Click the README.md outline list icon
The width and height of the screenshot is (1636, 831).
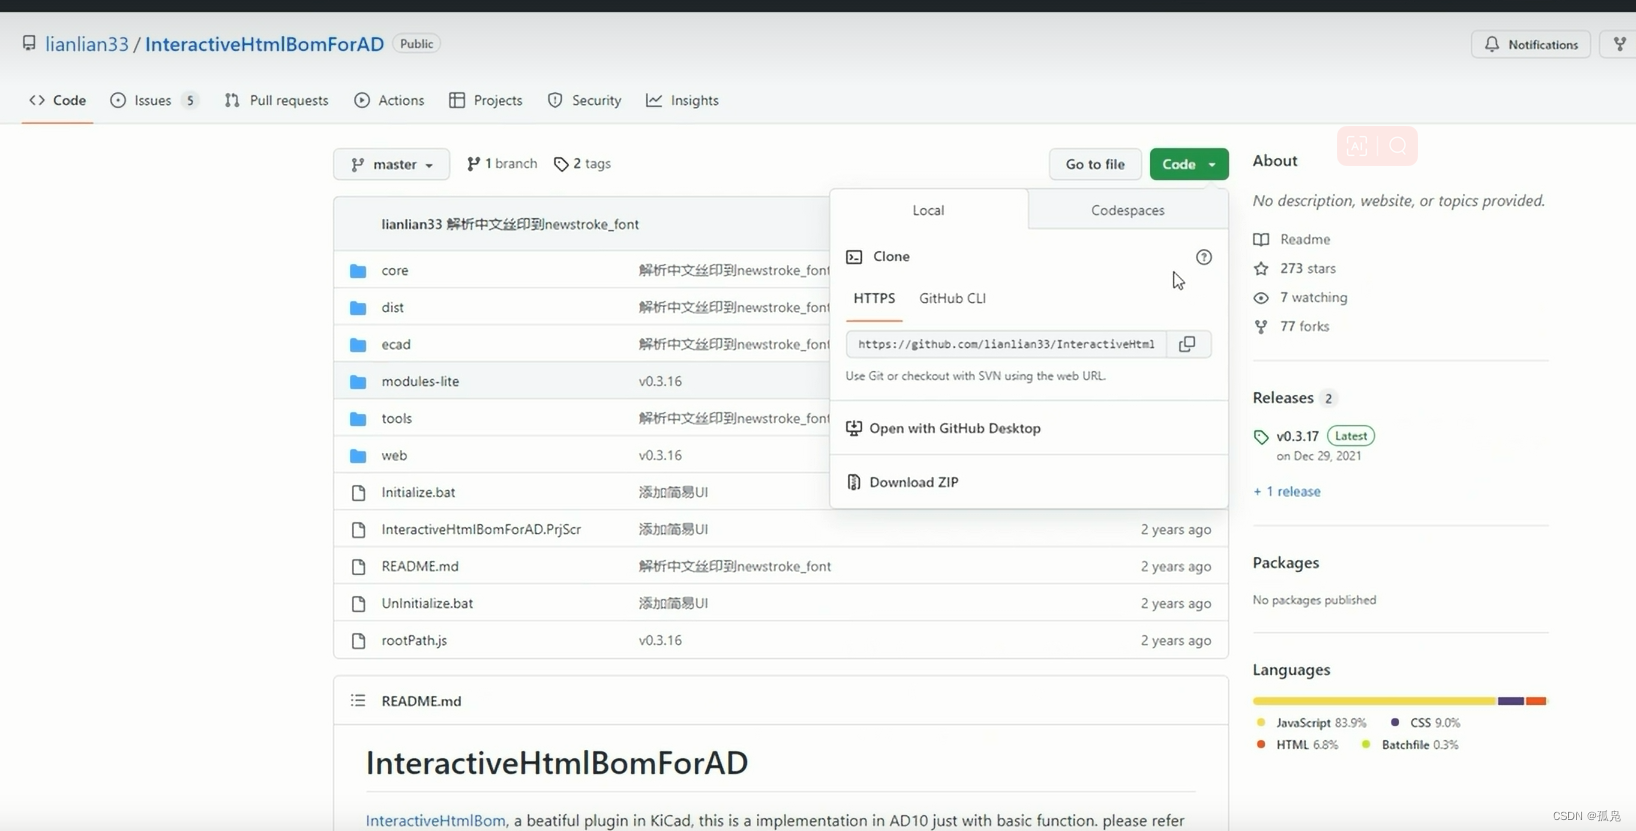358,701
